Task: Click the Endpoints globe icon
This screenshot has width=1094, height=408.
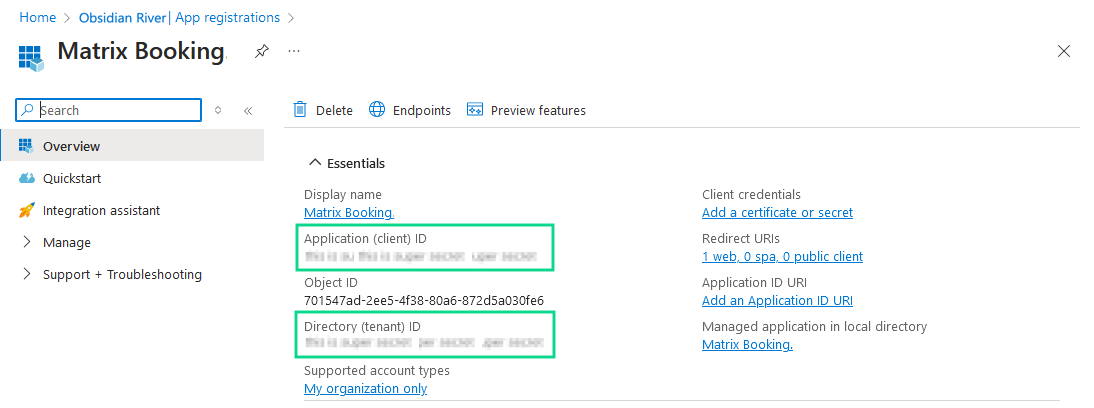Action: (377, 110)
